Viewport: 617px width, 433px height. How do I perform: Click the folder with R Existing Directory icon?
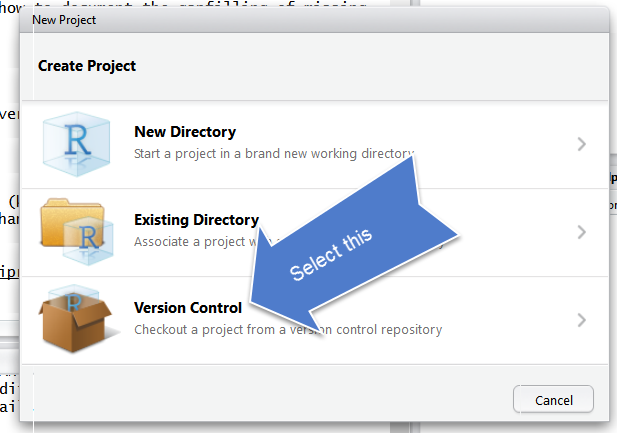point(77,232)
